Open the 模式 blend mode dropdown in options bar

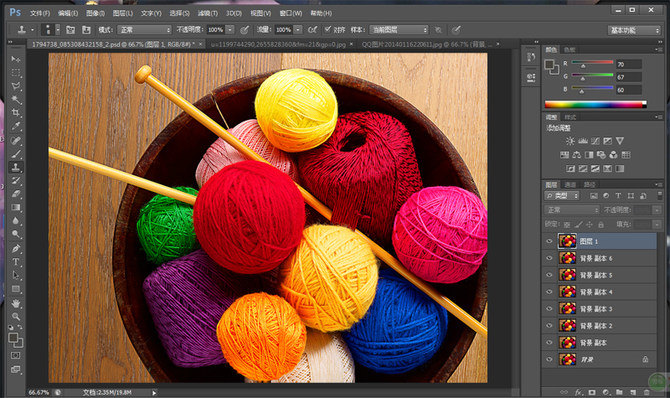144,29
